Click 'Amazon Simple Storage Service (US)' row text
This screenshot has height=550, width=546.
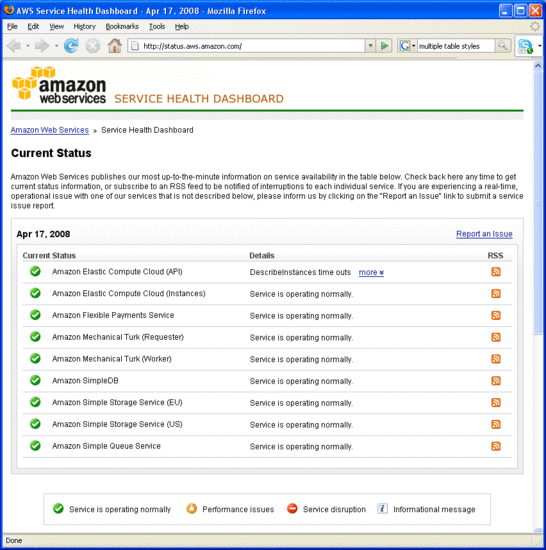click(117, 424)
